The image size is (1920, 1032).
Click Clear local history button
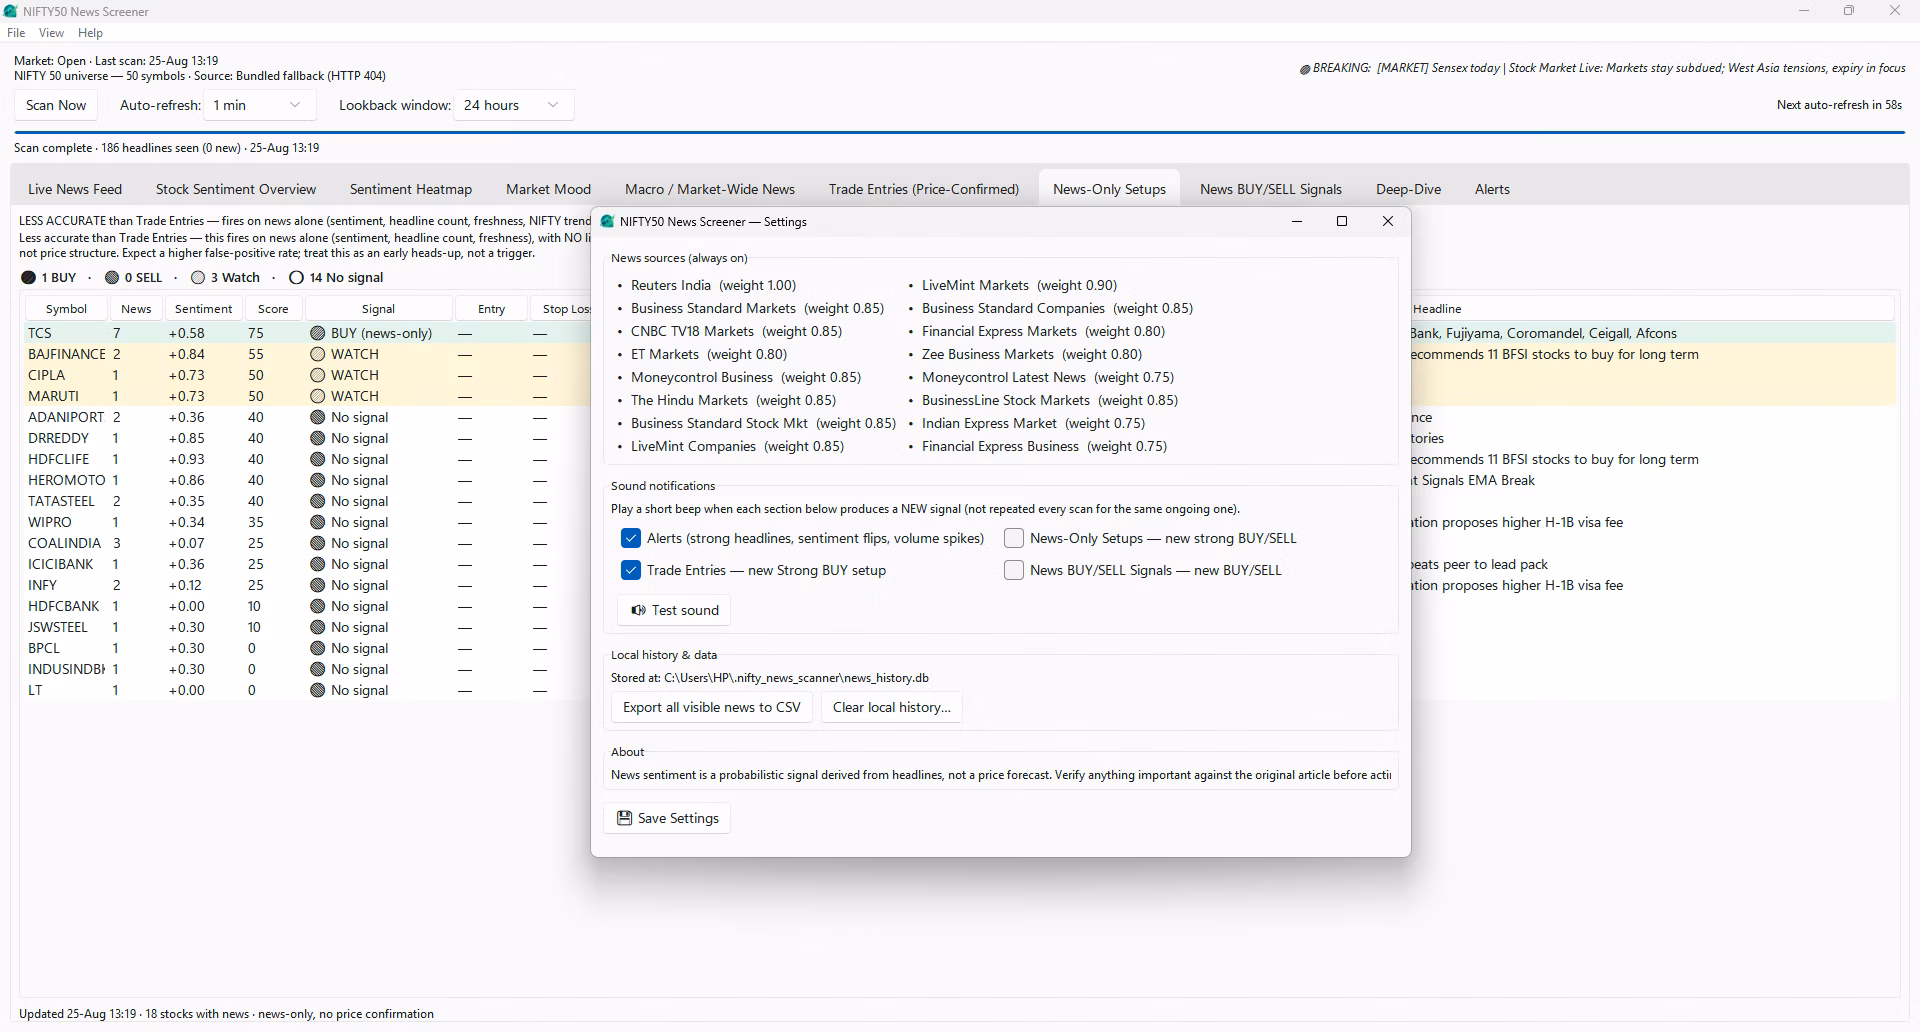click(892, 707)
